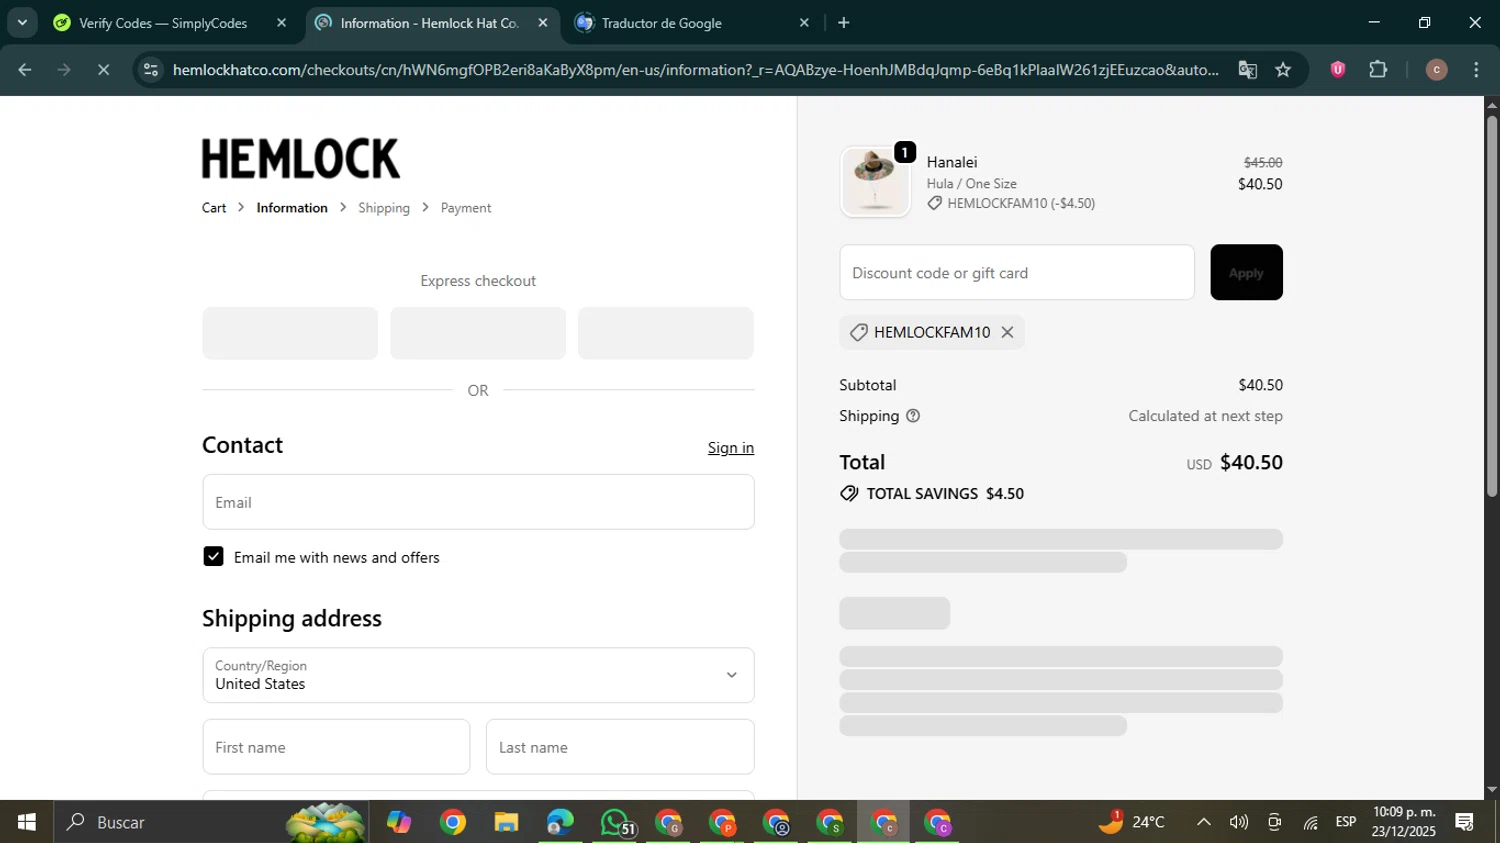Expand the Country/Region dropdown
The height and width of the screenshot is (843, 1500).
pos(478,675)
